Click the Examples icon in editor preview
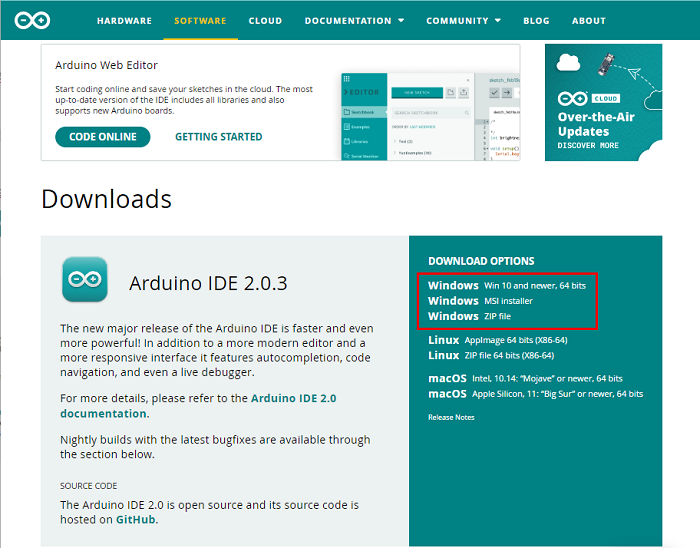Screen dimensions: 700x548 coord(347,128)
